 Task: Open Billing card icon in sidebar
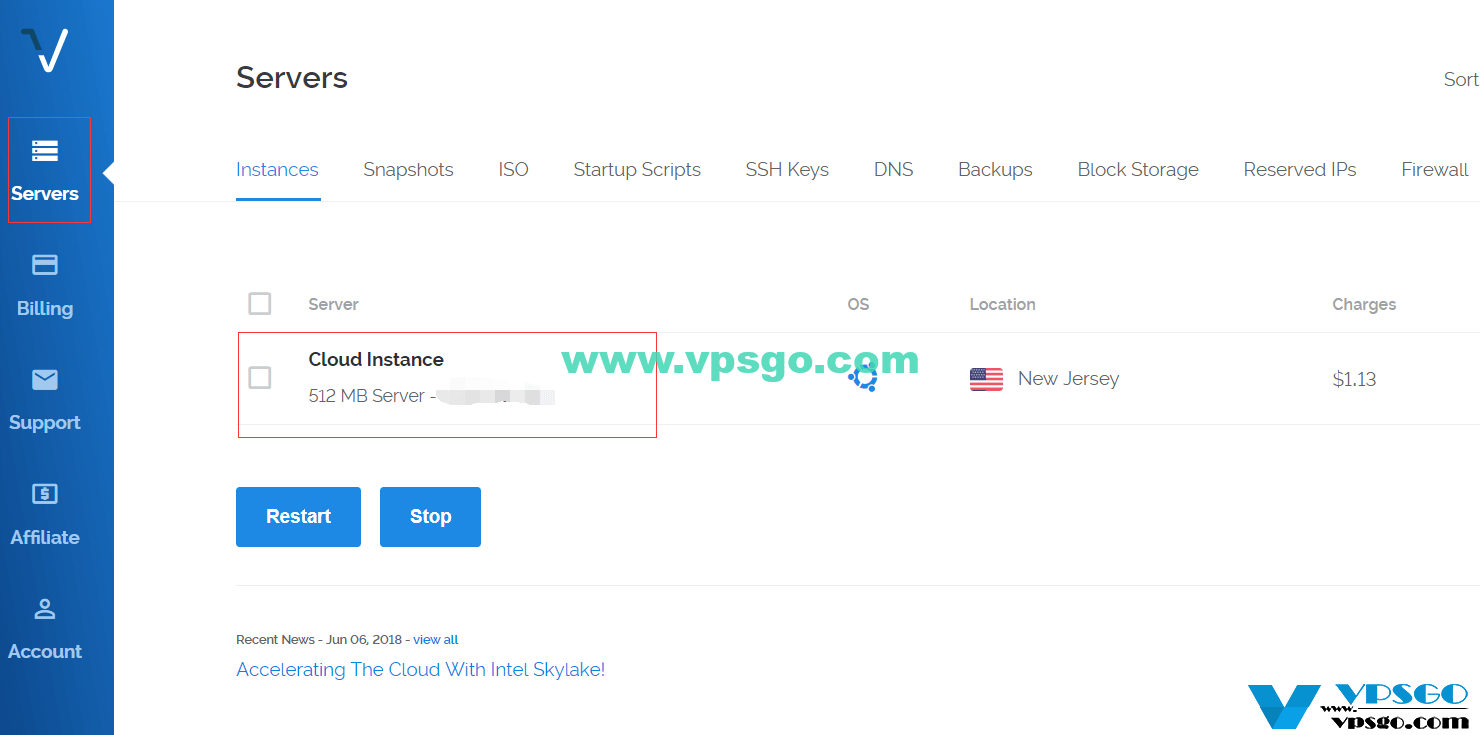point(45,265)
